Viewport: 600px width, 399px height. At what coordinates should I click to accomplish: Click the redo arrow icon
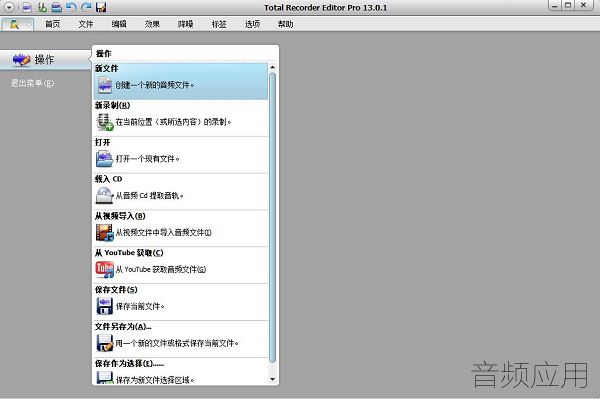click(x=86, y=7)
